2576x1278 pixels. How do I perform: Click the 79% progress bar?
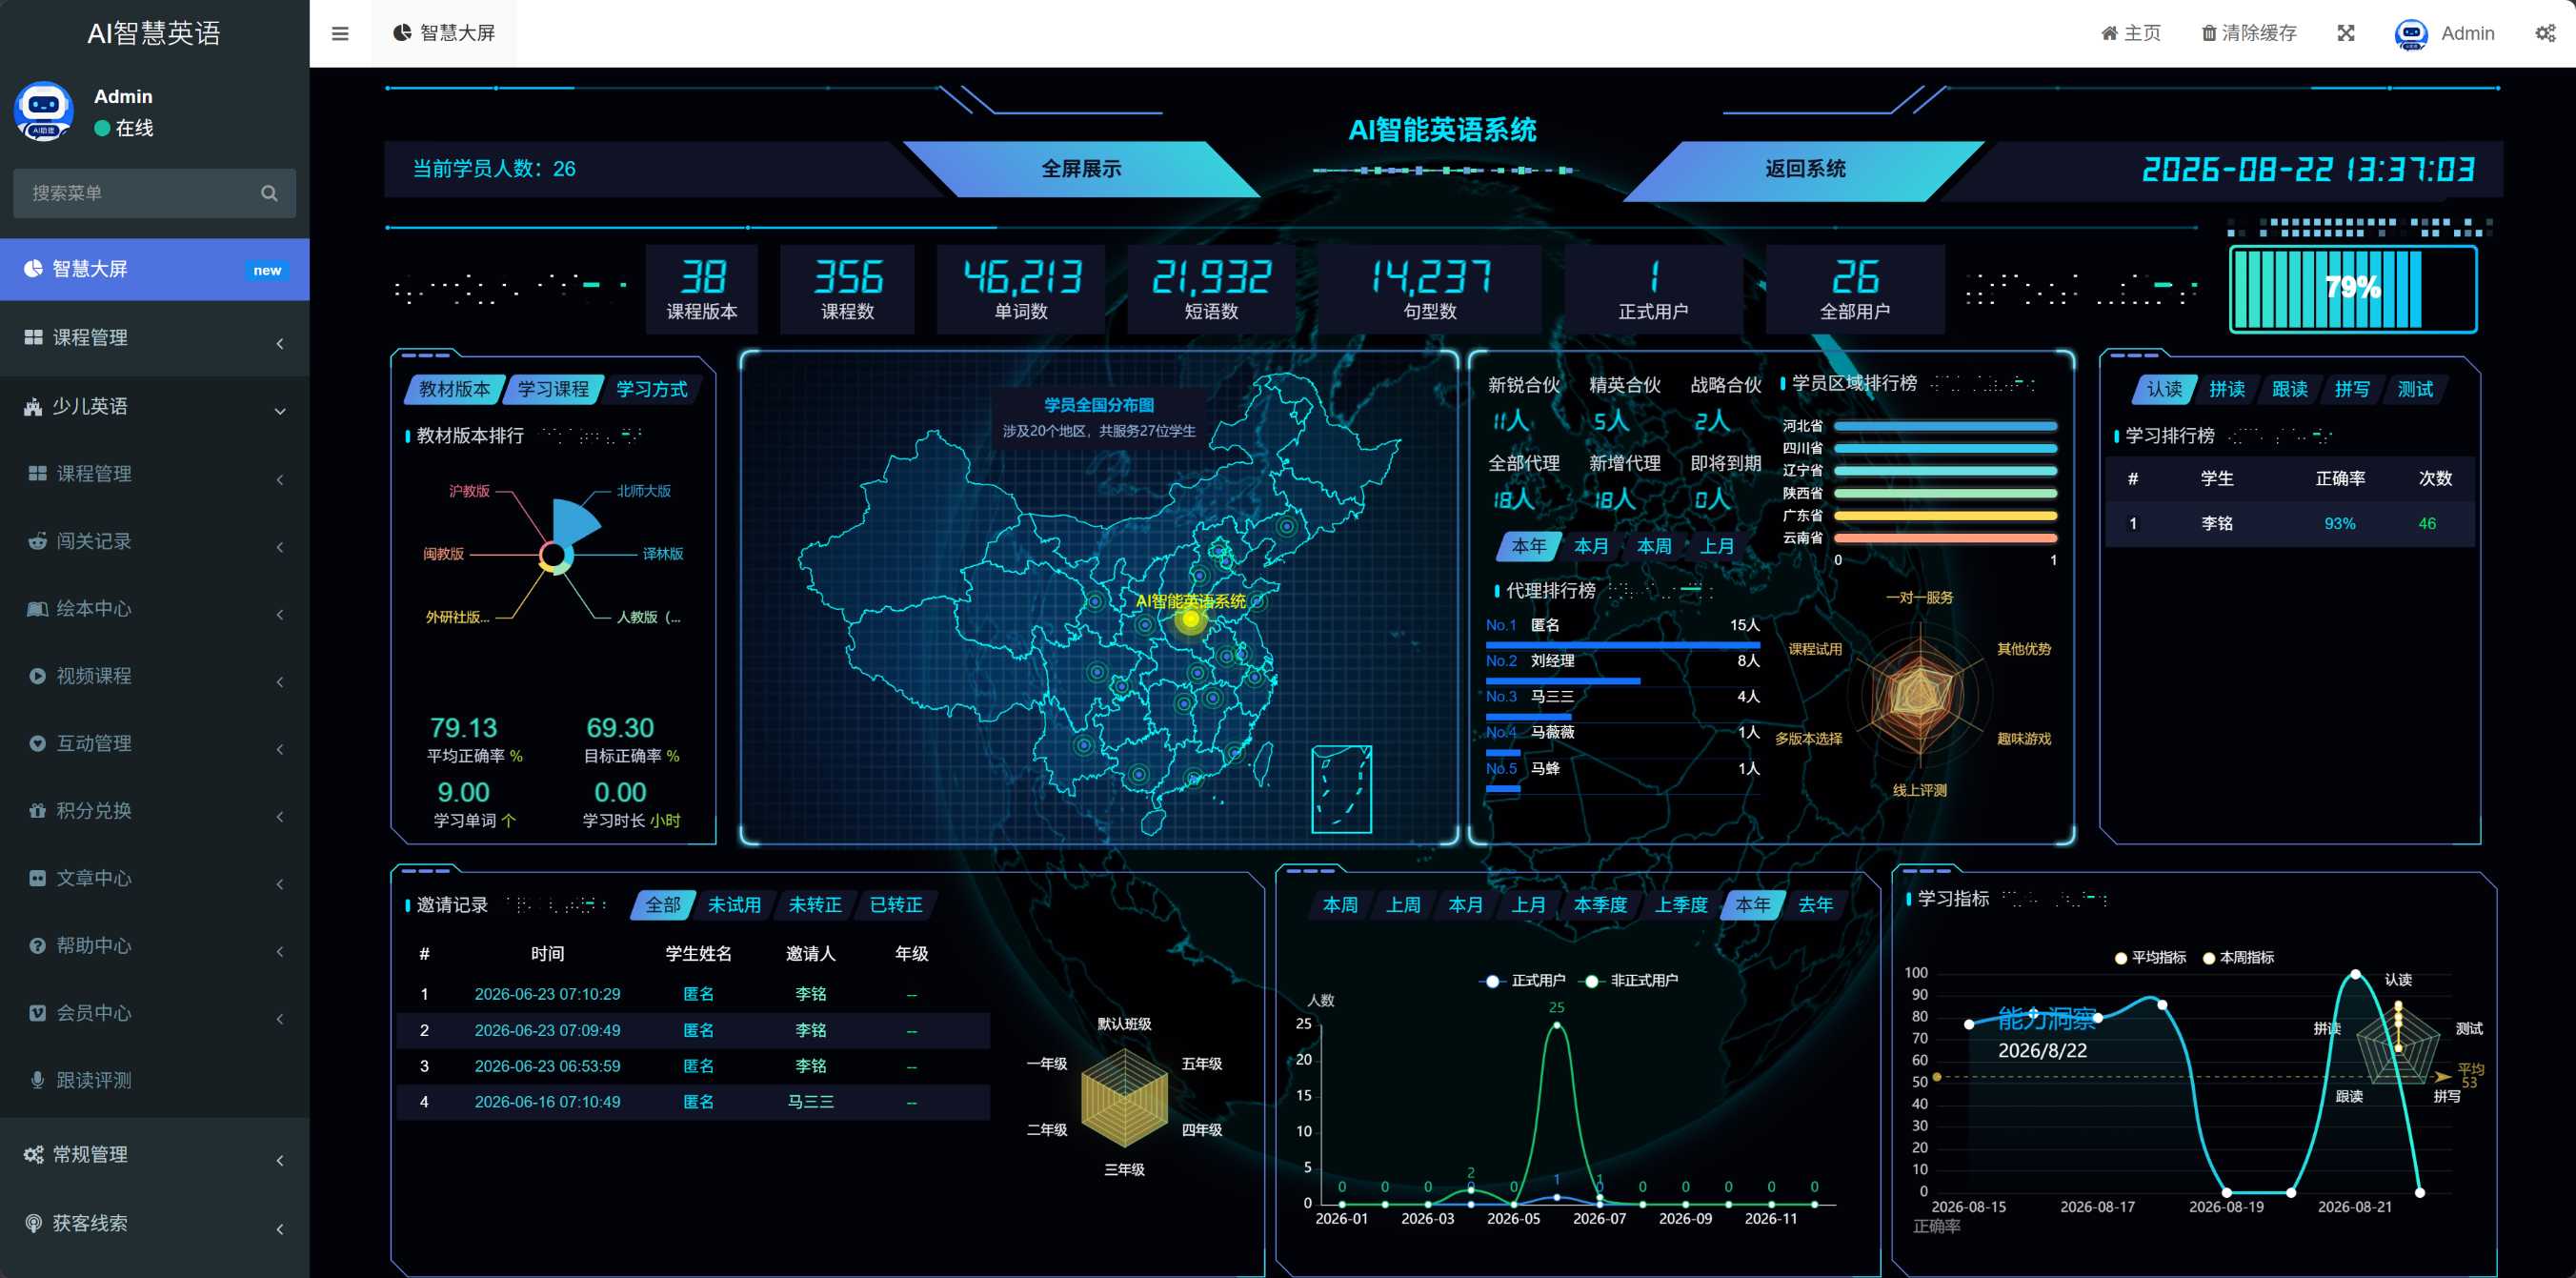[2353, 288]
